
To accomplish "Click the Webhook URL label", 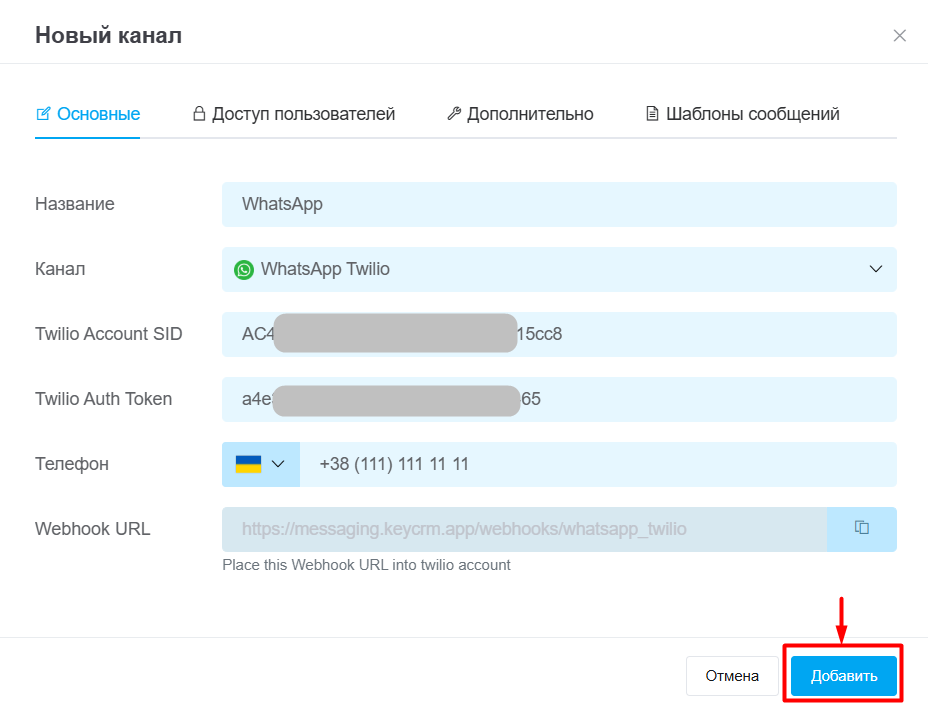I will click(93, 529).
